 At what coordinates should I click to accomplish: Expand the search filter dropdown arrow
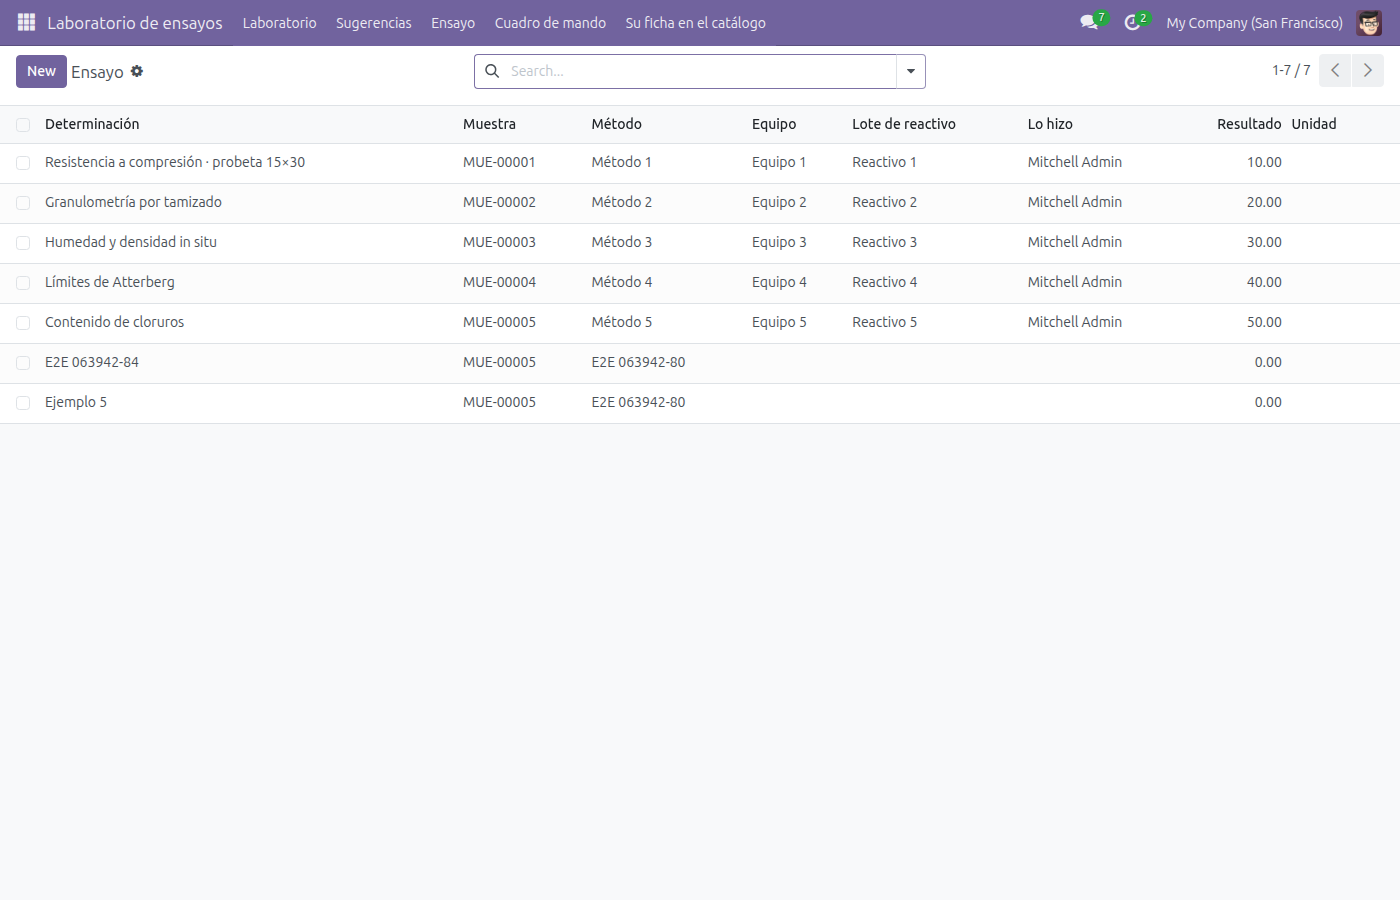[911, 71]
